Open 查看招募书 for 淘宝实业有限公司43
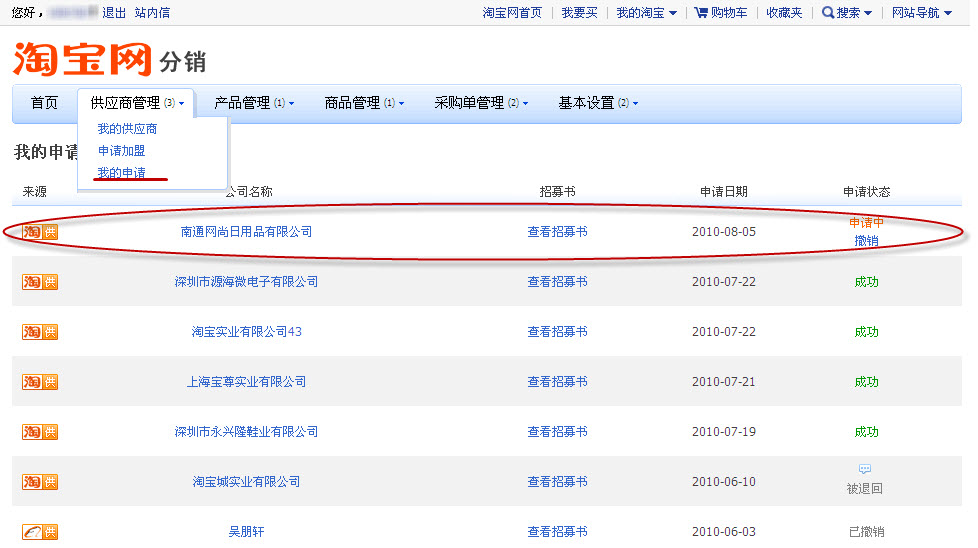This screenshot has height=548, width=978. point(557,332)
